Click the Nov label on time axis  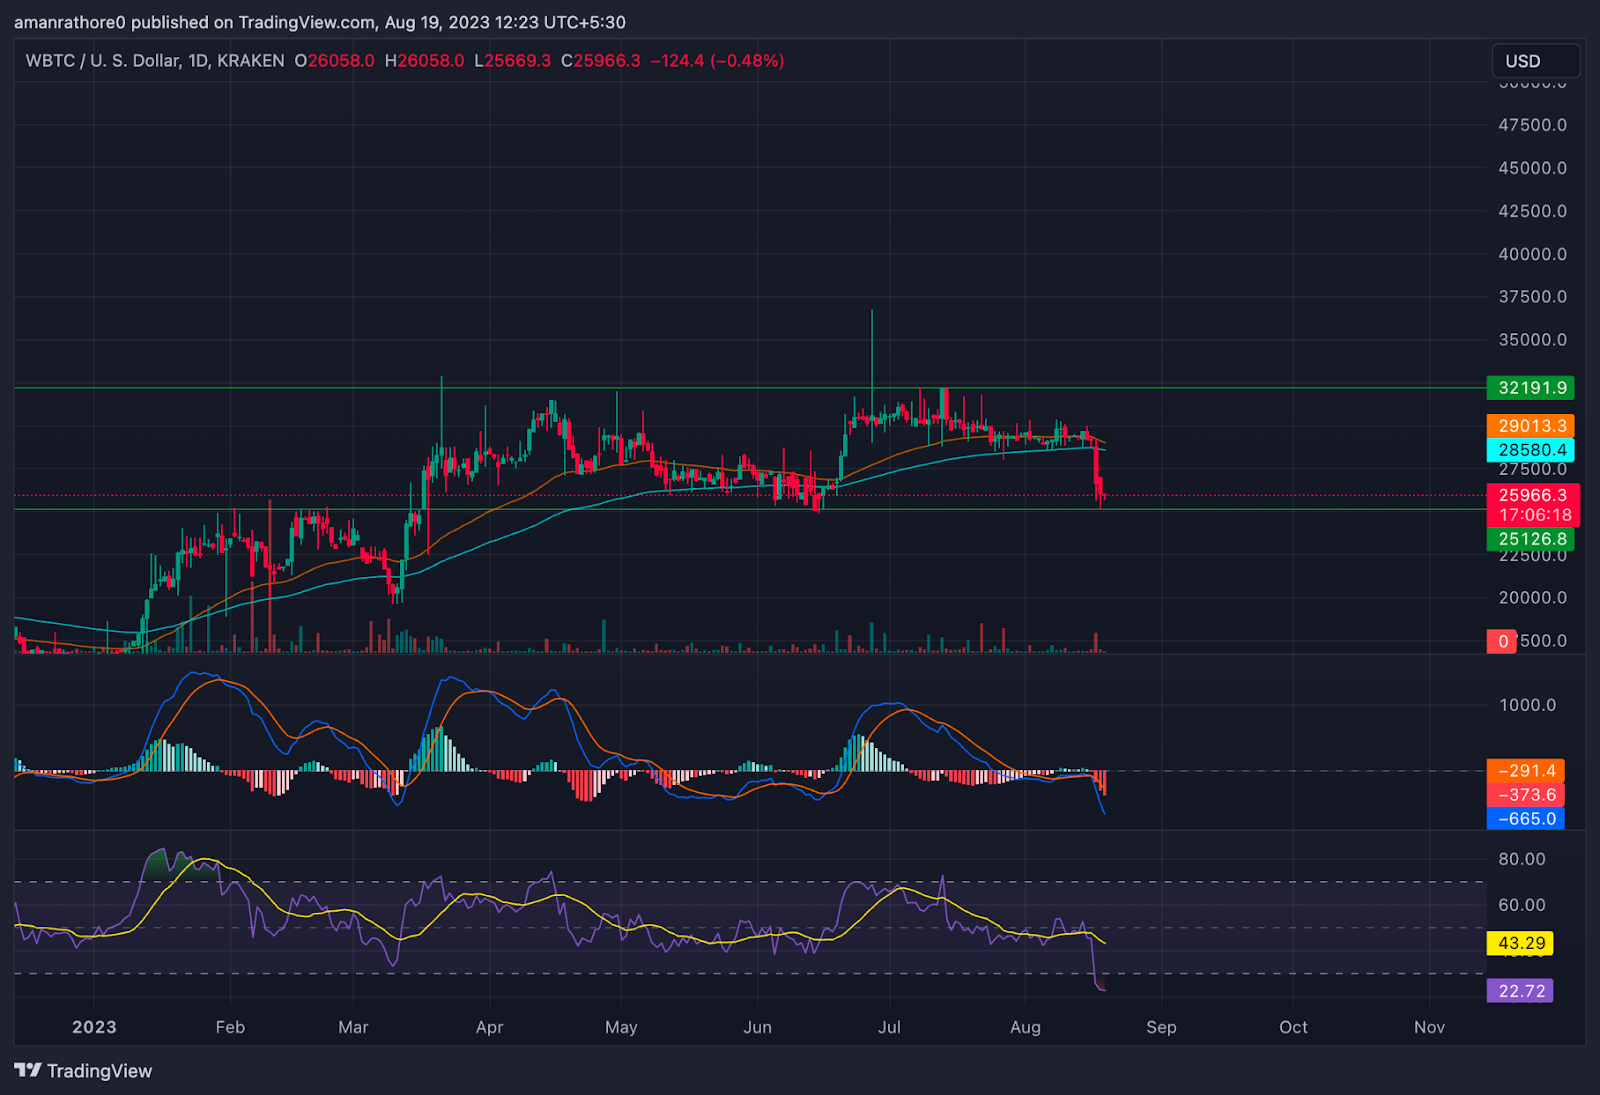(x=1429, y=1027)
